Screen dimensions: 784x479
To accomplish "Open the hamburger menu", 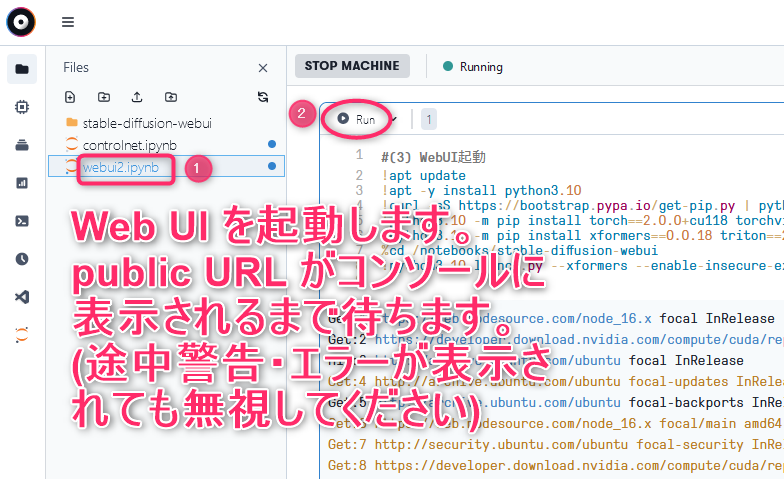I will click(x=68, y=22).
